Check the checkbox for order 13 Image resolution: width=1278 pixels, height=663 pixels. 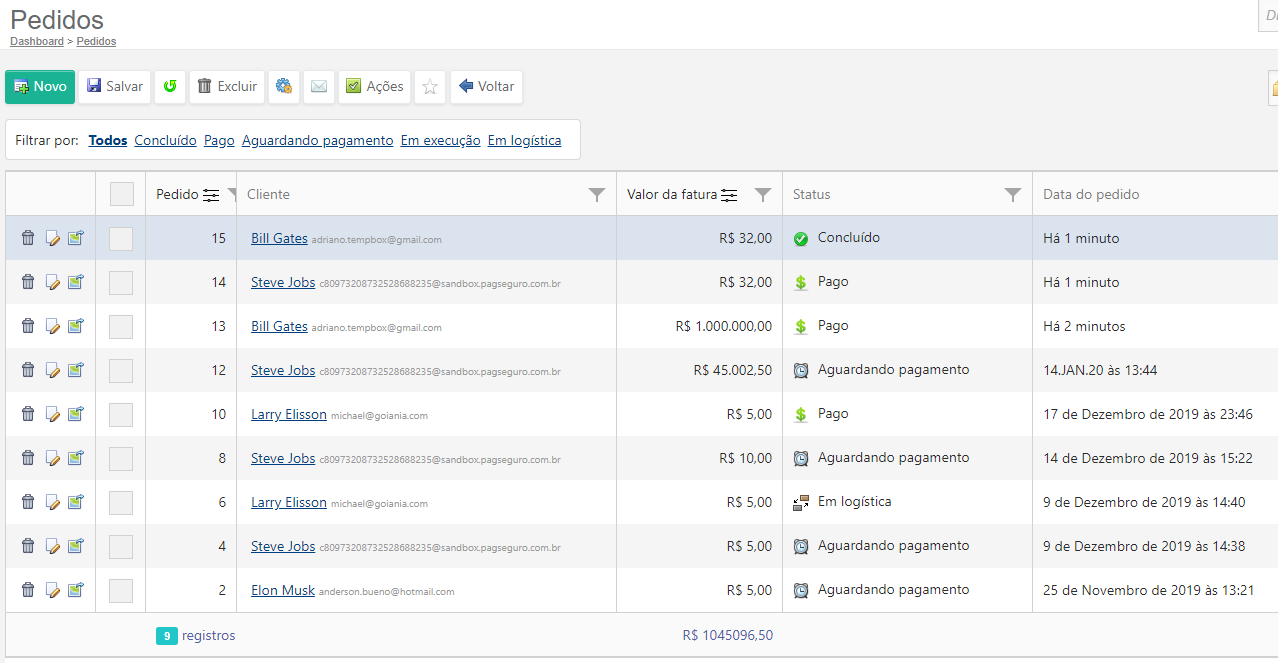pos(121,326)
